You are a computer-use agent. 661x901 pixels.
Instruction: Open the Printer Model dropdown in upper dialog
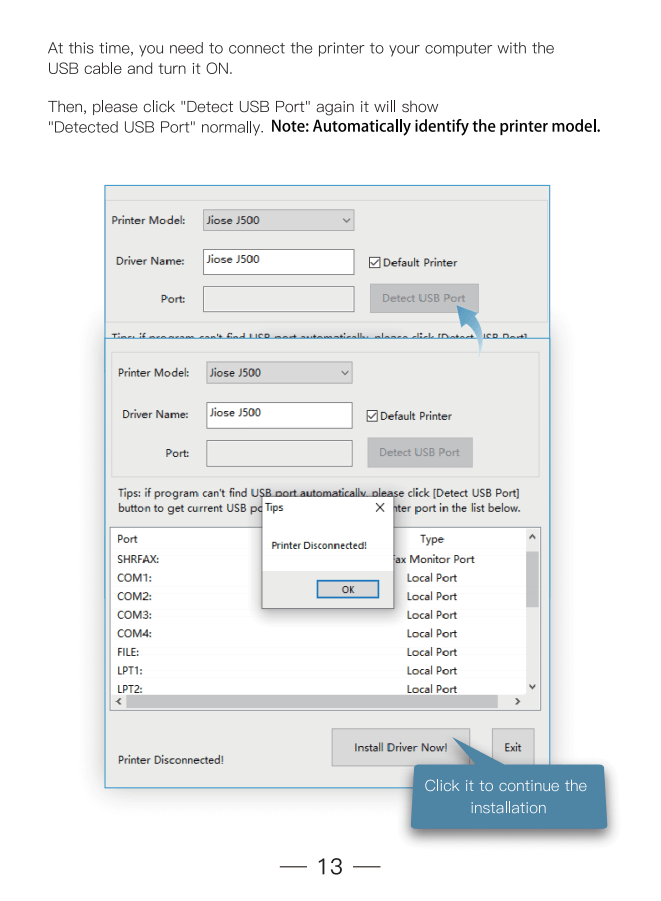(278, 220)
